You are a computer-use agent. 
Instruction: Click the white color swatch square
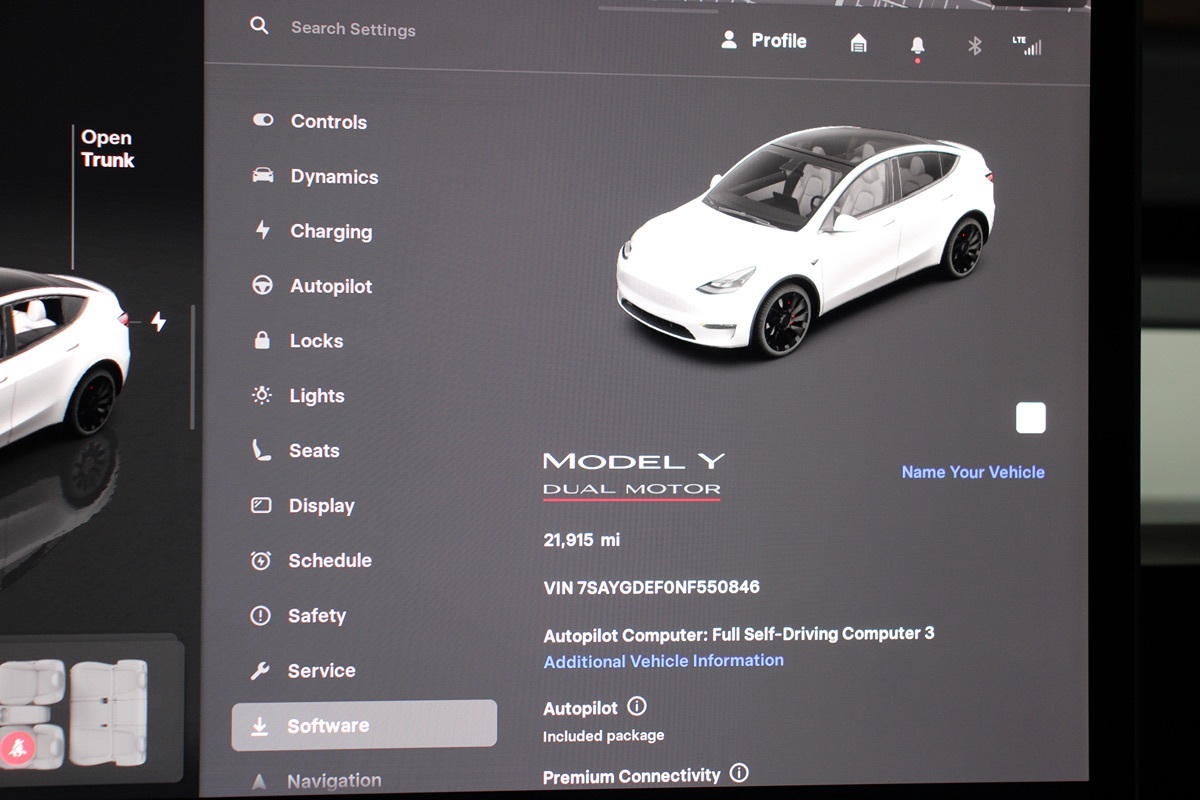(1030, 418)
